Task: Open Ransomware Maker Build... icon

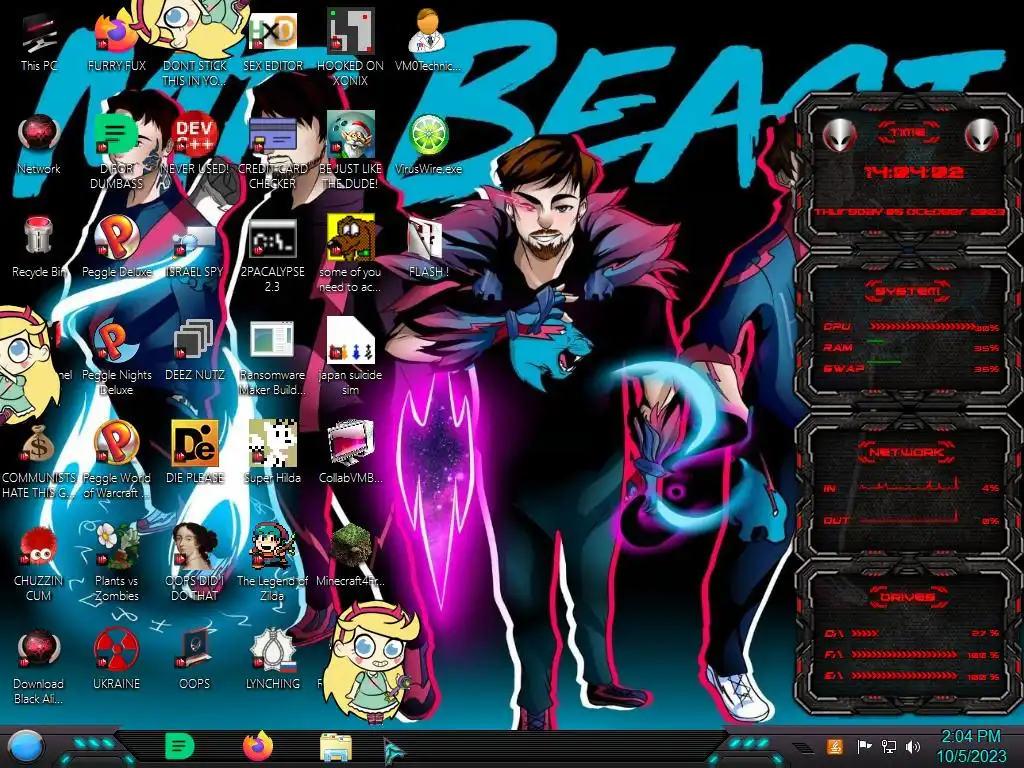Action: 272,340
